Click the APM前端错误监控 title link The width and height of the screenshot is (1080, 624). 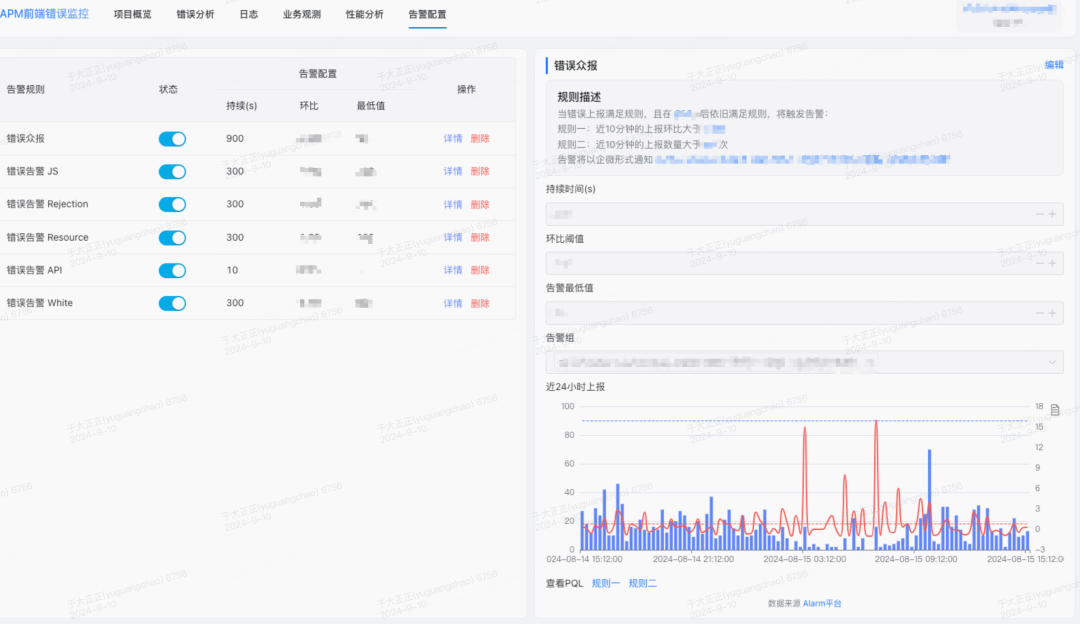click(x=44, y=14)
